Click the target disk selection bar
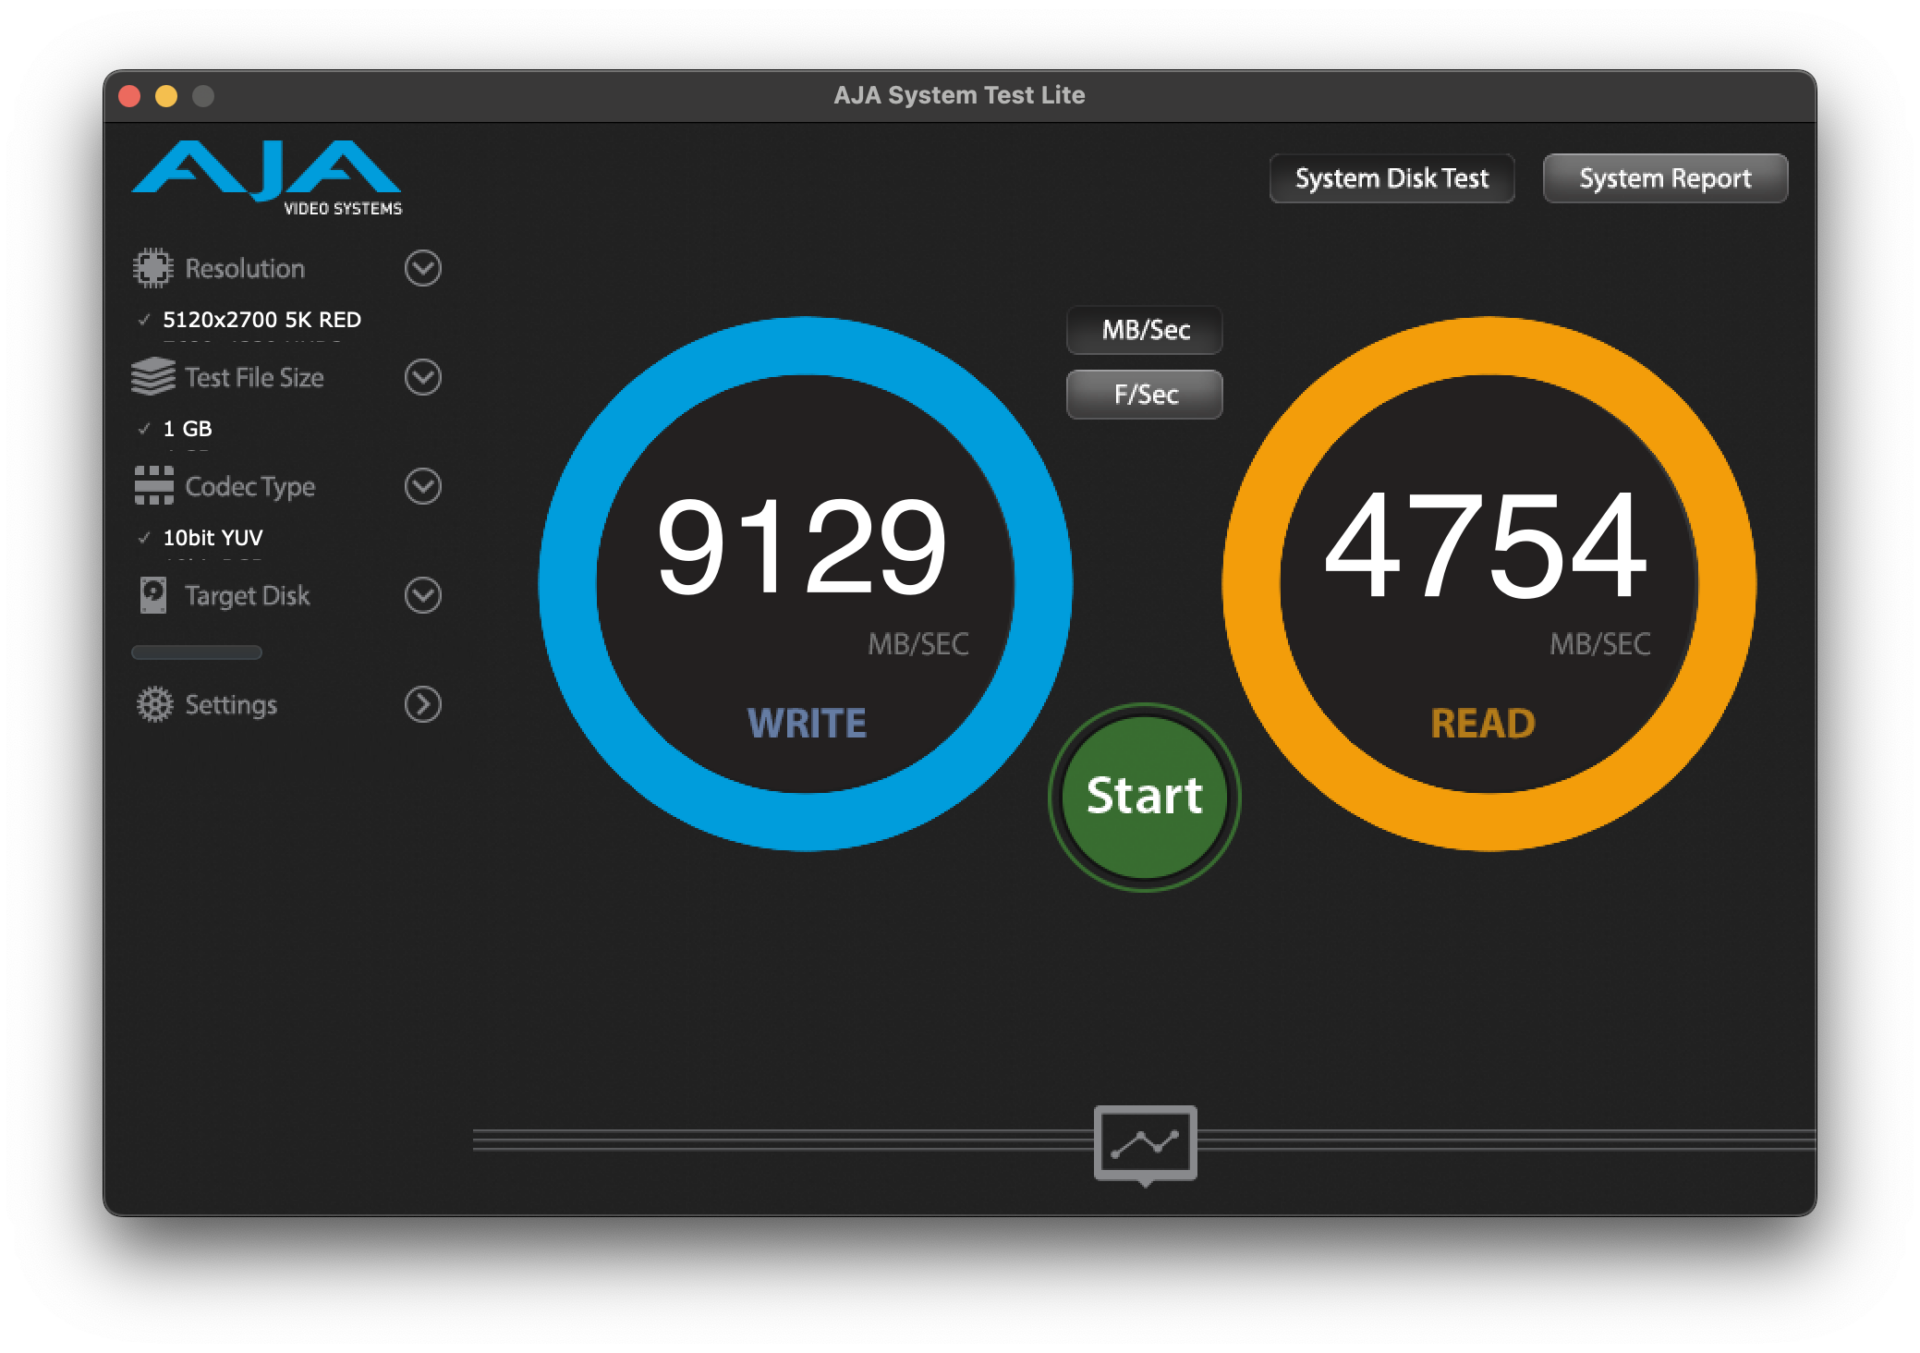The height and width of the screenshot is (1353, 1920). click(197, 653)
